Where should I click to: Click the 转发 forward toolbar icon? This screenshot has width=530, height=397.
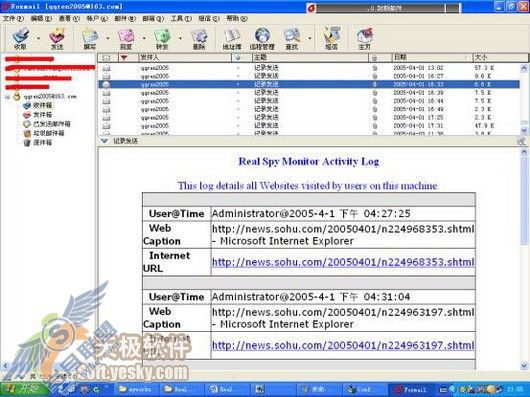coord(162,39)
